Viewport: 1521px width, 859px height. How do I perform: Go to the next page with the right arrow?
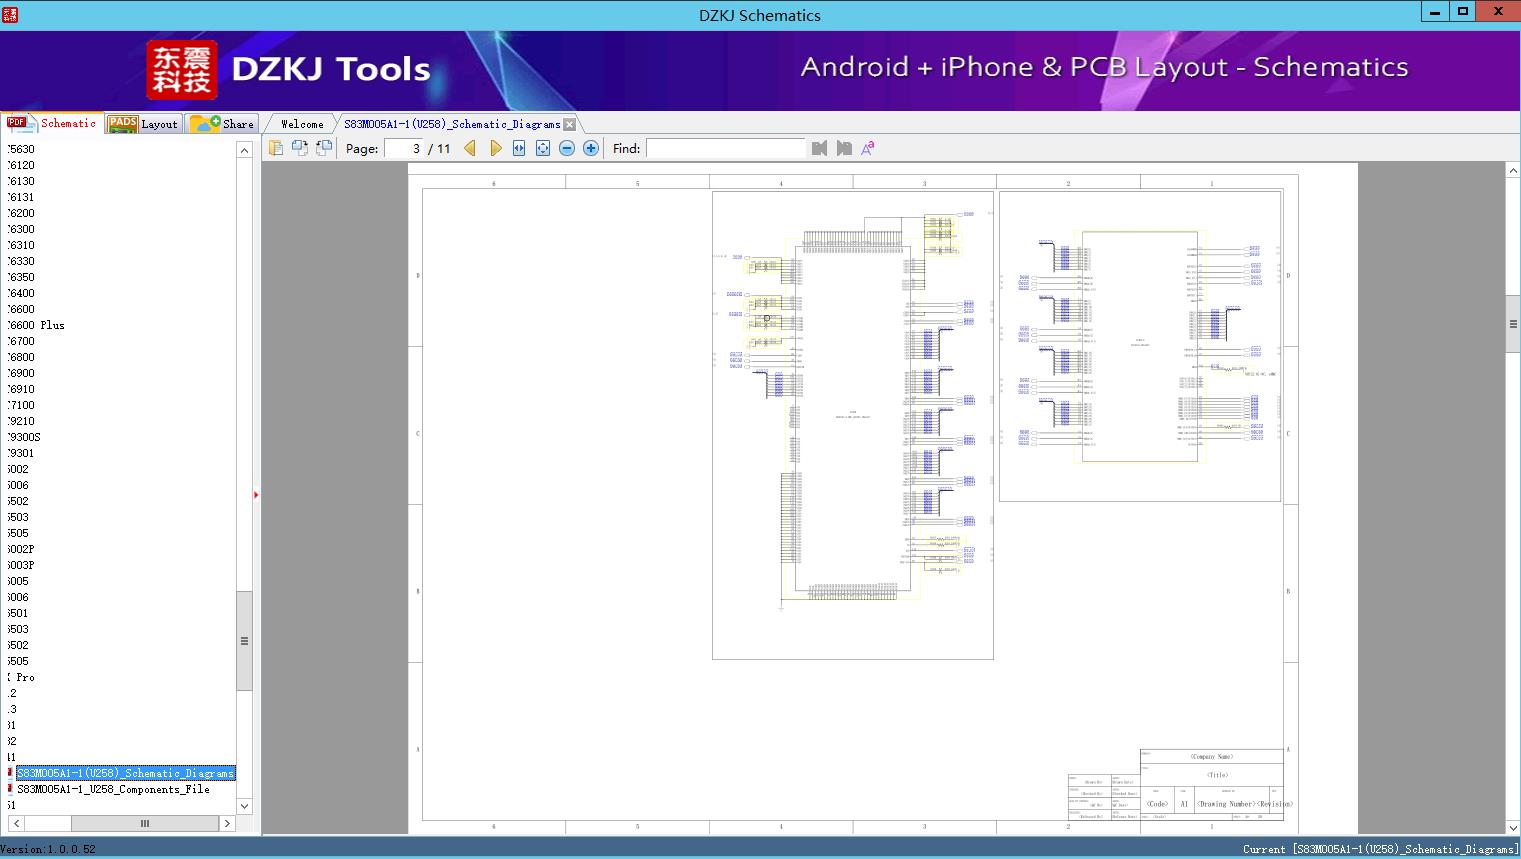(495, 148)
